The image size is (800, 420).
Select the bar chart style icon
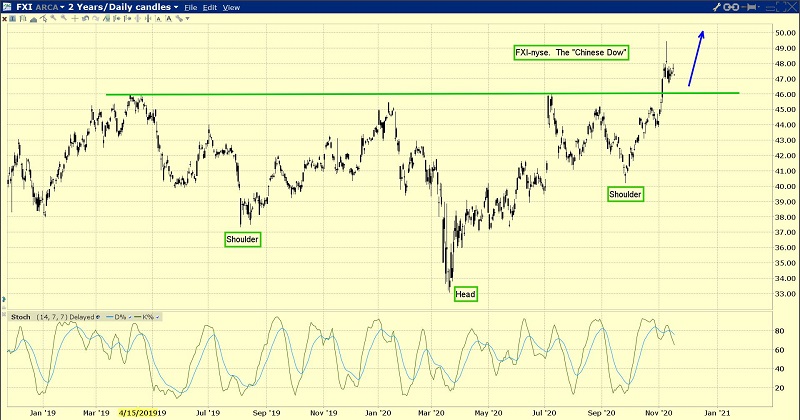click(x=23, y=19)
